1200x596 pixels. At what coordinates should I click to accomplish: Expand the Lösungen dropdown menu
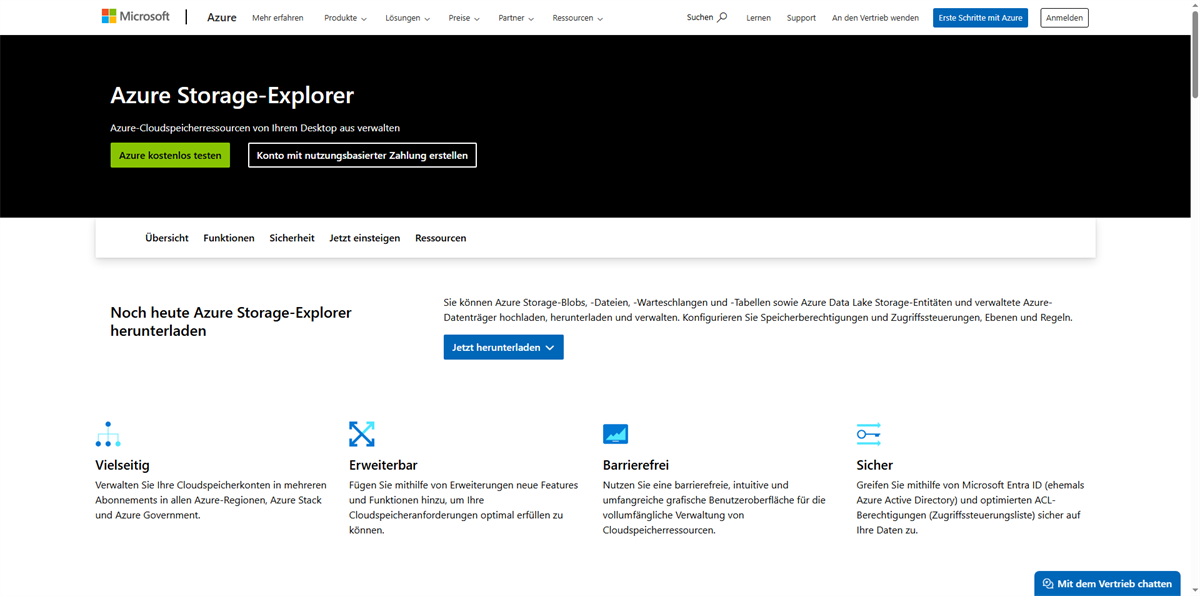tap(407, 18)
